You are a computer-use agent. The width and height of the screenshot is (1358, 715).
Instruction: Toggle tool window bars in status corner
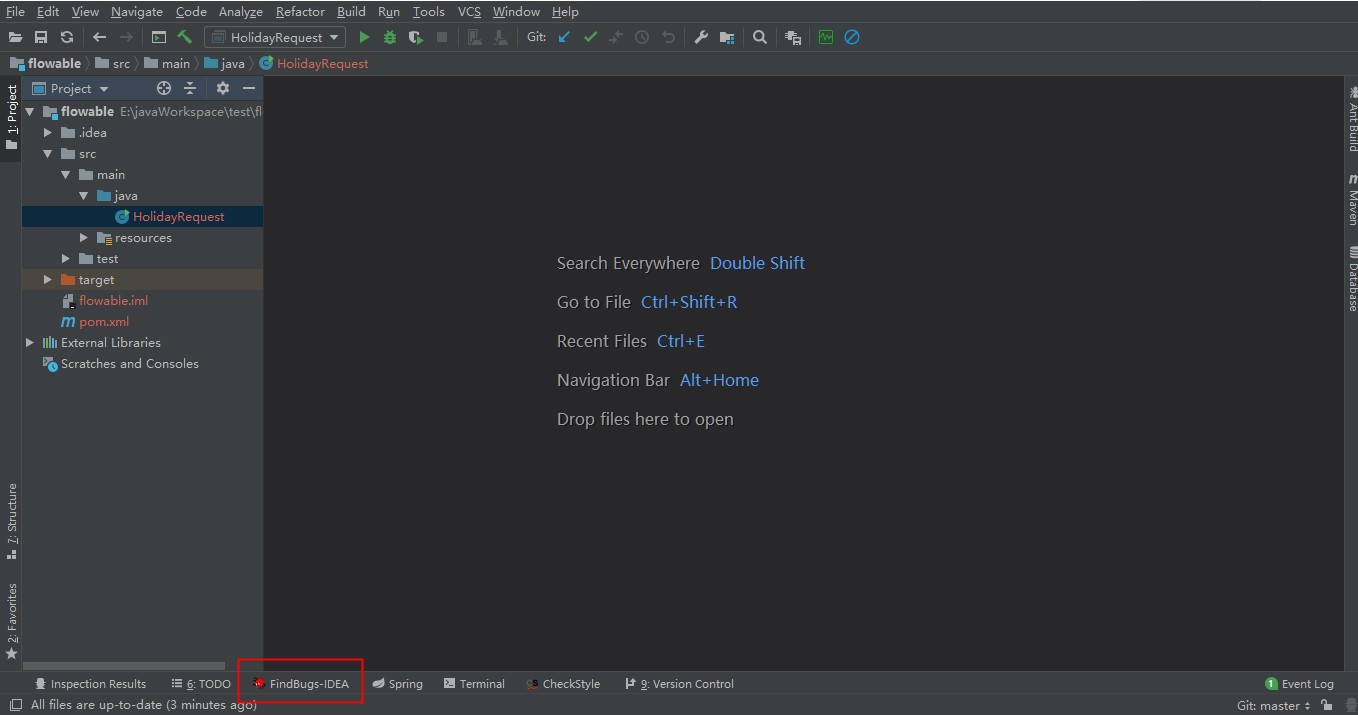(x=15, y=705)
